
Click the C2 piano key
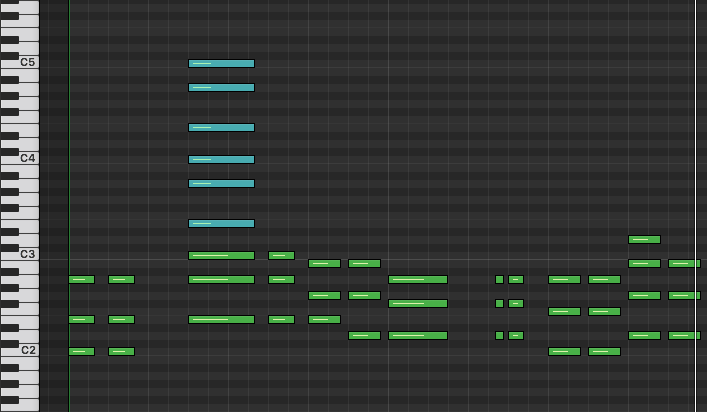(x=19, y=350)
